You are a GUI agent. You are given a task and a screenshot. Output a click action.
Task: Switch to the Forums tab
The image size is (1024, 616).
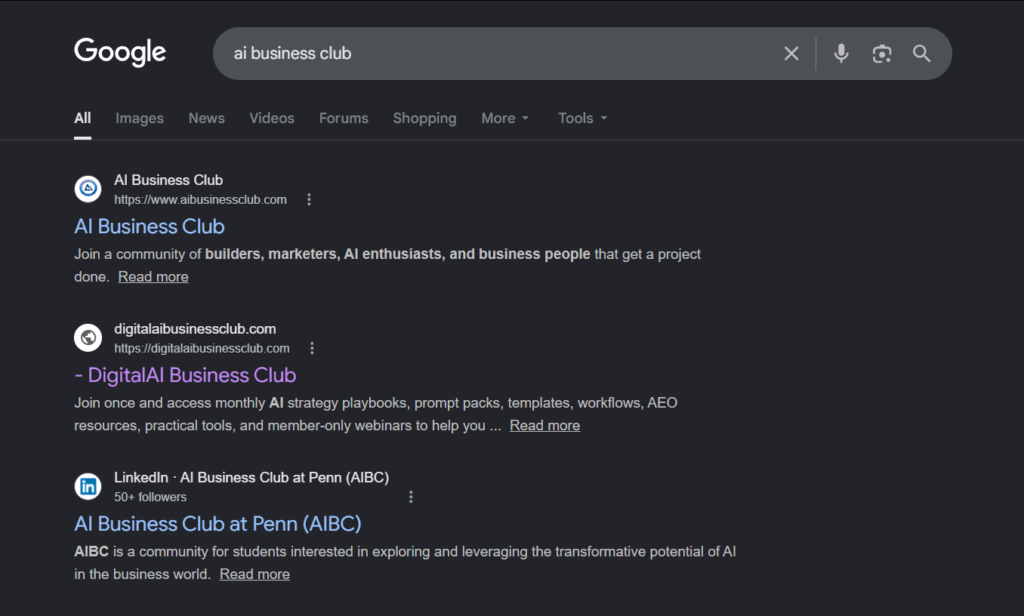coord(344,118)
